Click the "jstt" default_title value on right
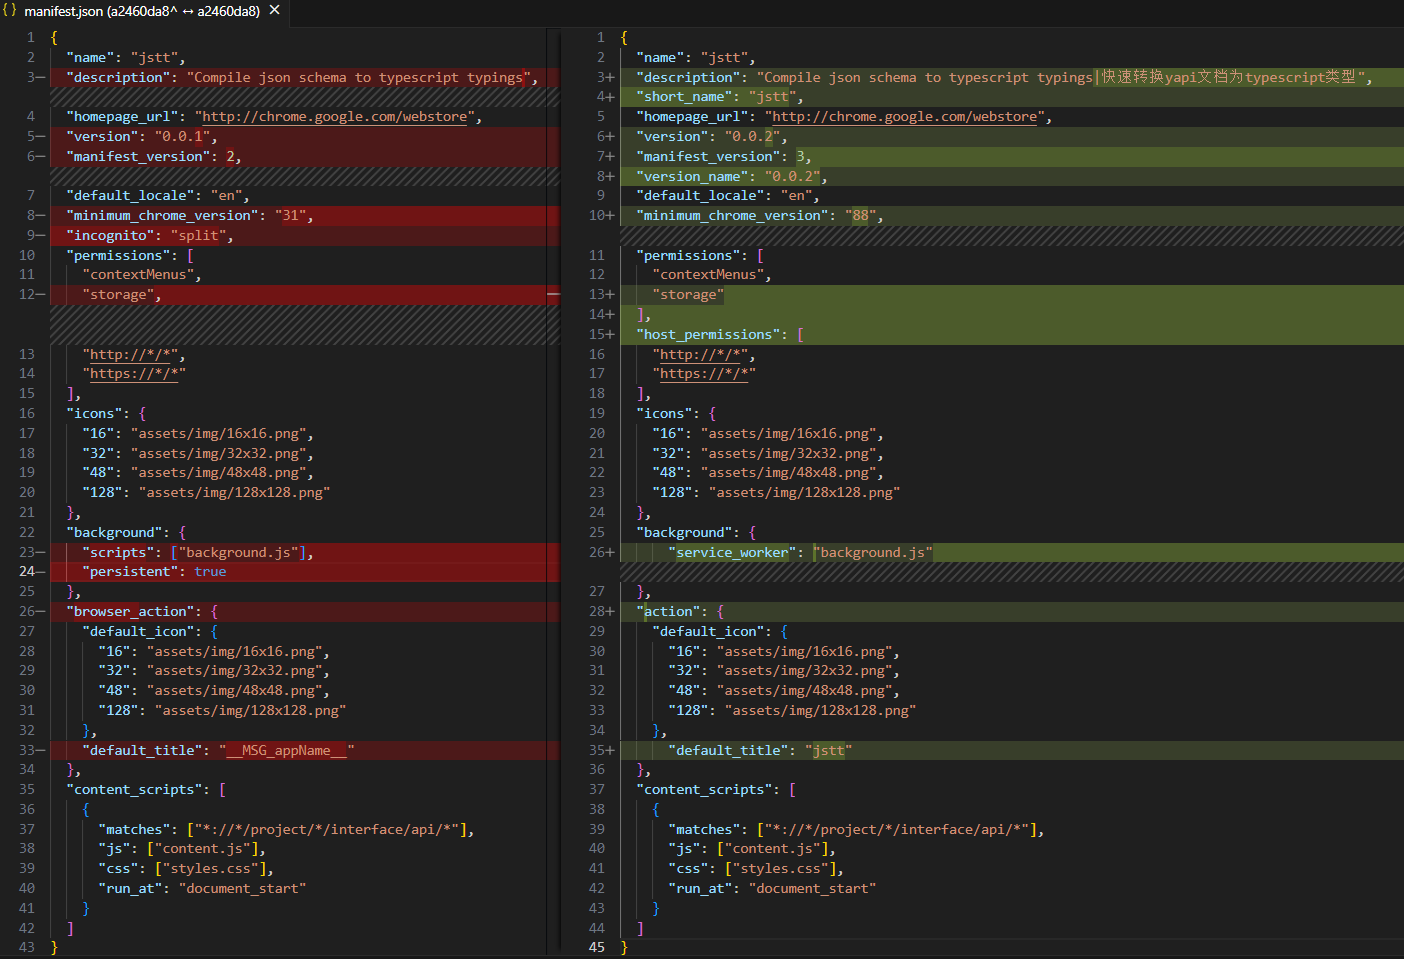The image size is (1404, 959). click(828, 751)
